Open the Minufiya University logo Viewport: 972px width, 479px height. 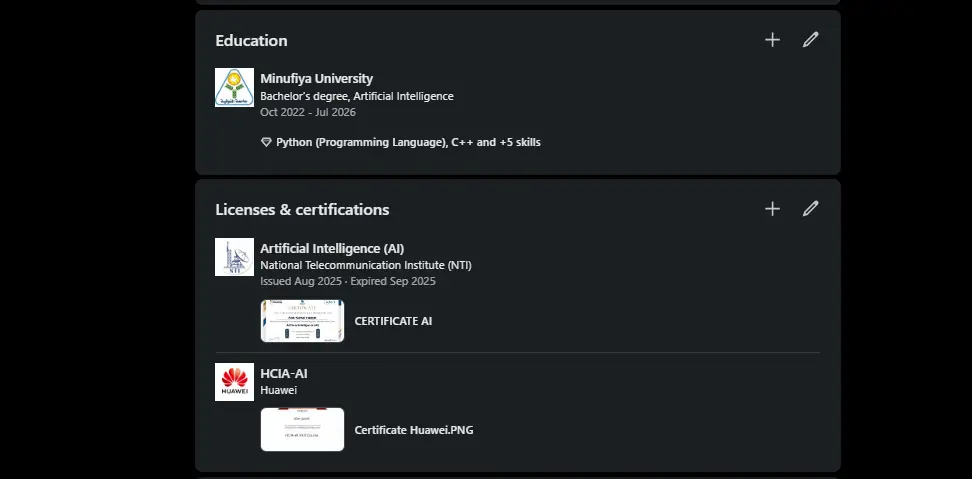(234, 88)
